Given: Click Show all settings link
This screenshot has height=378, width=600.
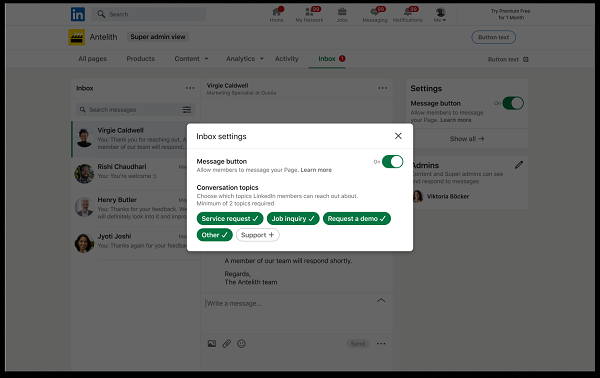Looking at the screenshot, I should point(467,138).
